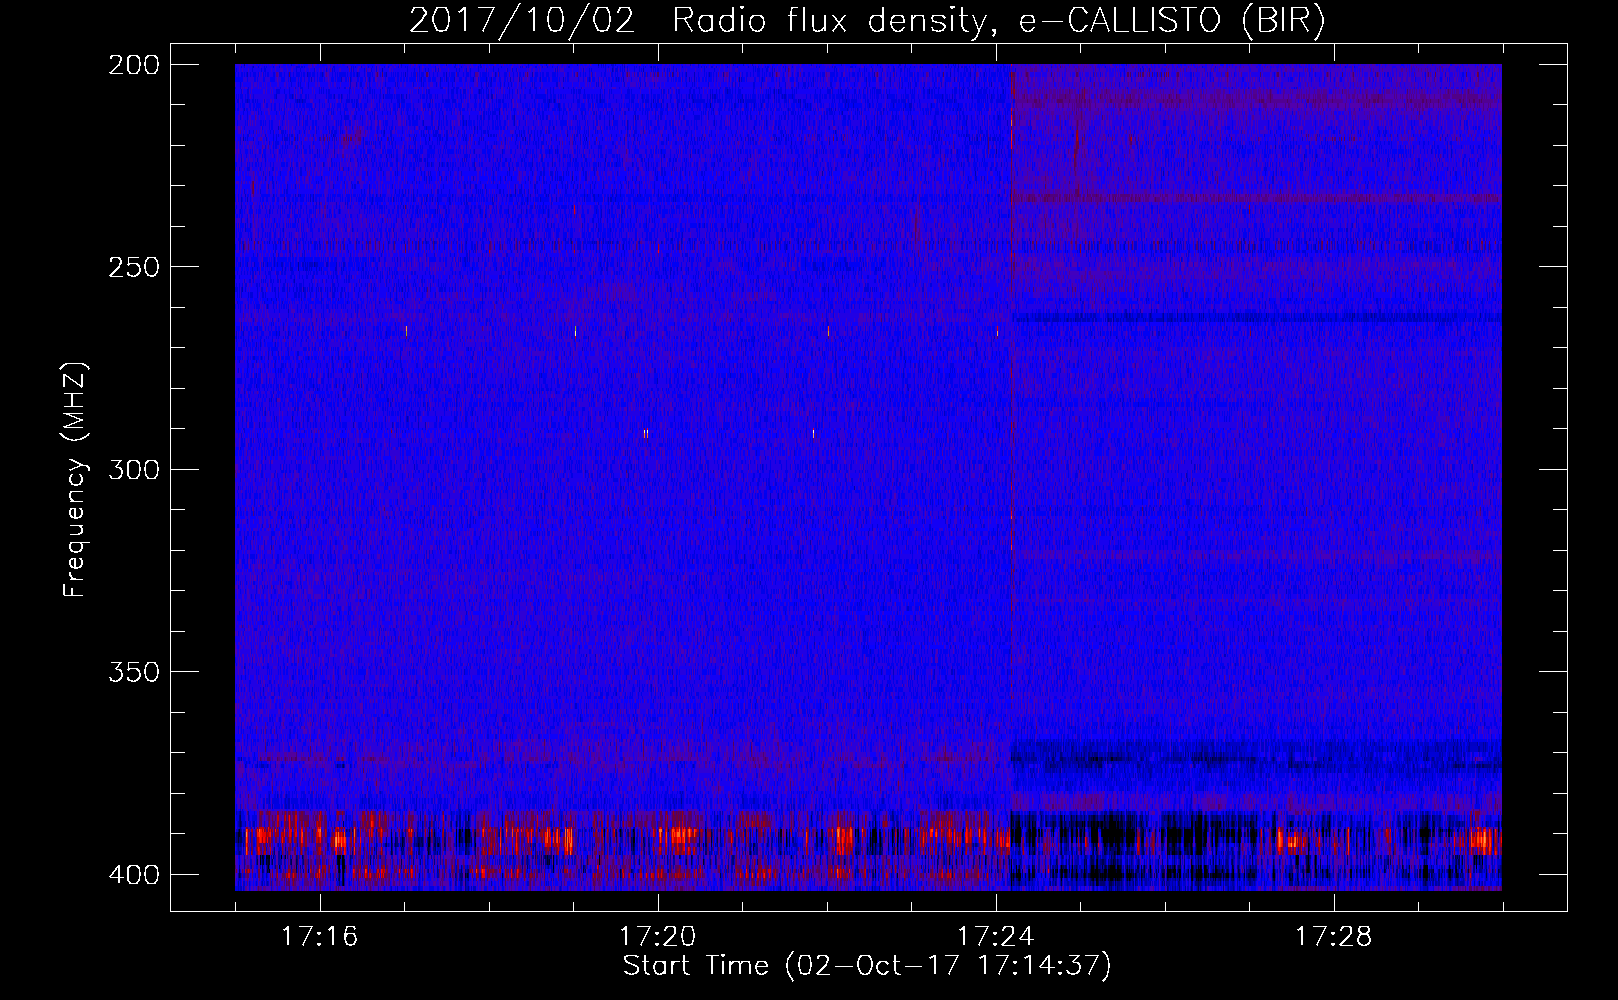Click the 'Frequency (MHZ)' axis label
The height and width of the screenshot is (1000, 1618).
(75, 479)
